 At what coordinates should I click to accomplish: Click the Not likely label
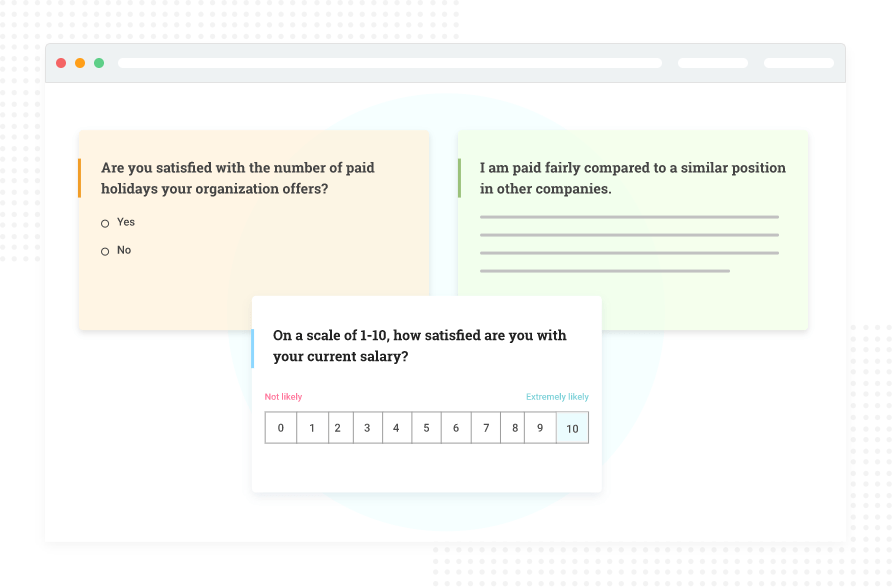point(282,396)
